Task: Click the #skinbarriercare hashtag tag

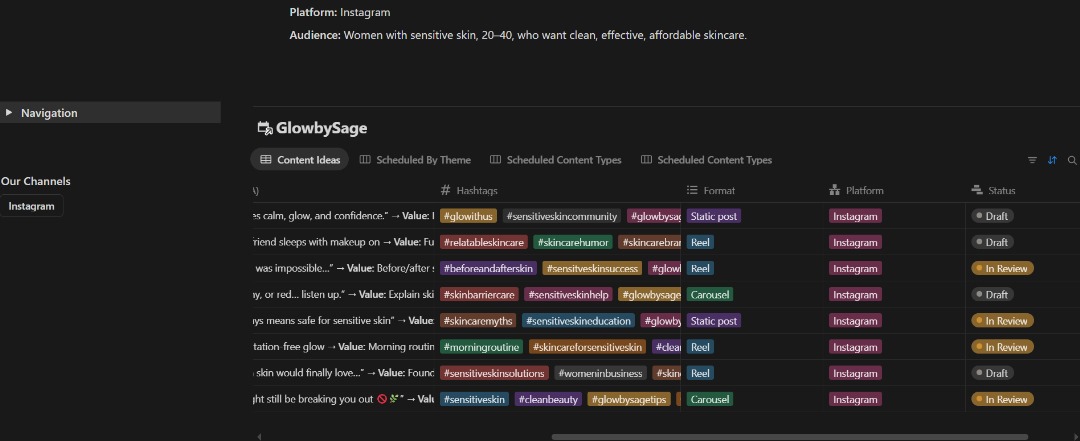Action: 479,295
